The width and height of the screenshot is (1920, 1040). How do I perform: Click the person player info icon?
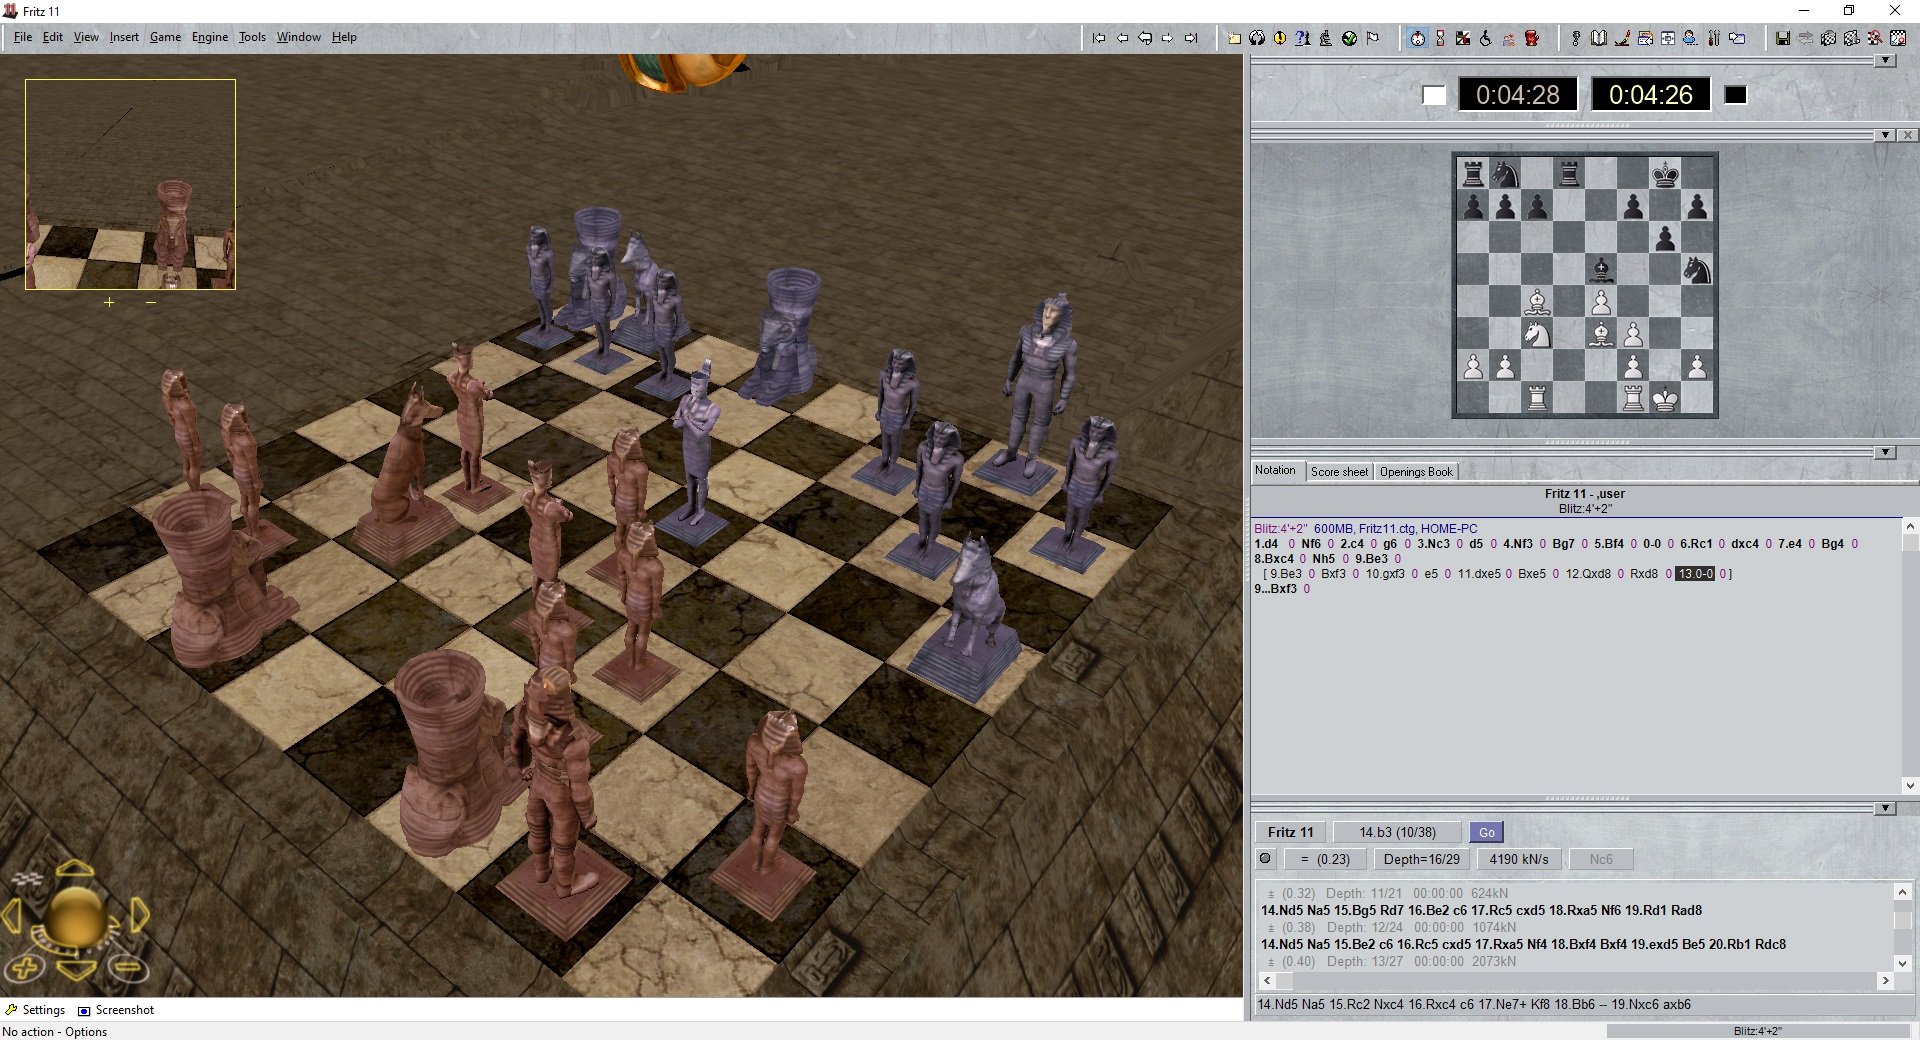click(x=1689, y=38)
